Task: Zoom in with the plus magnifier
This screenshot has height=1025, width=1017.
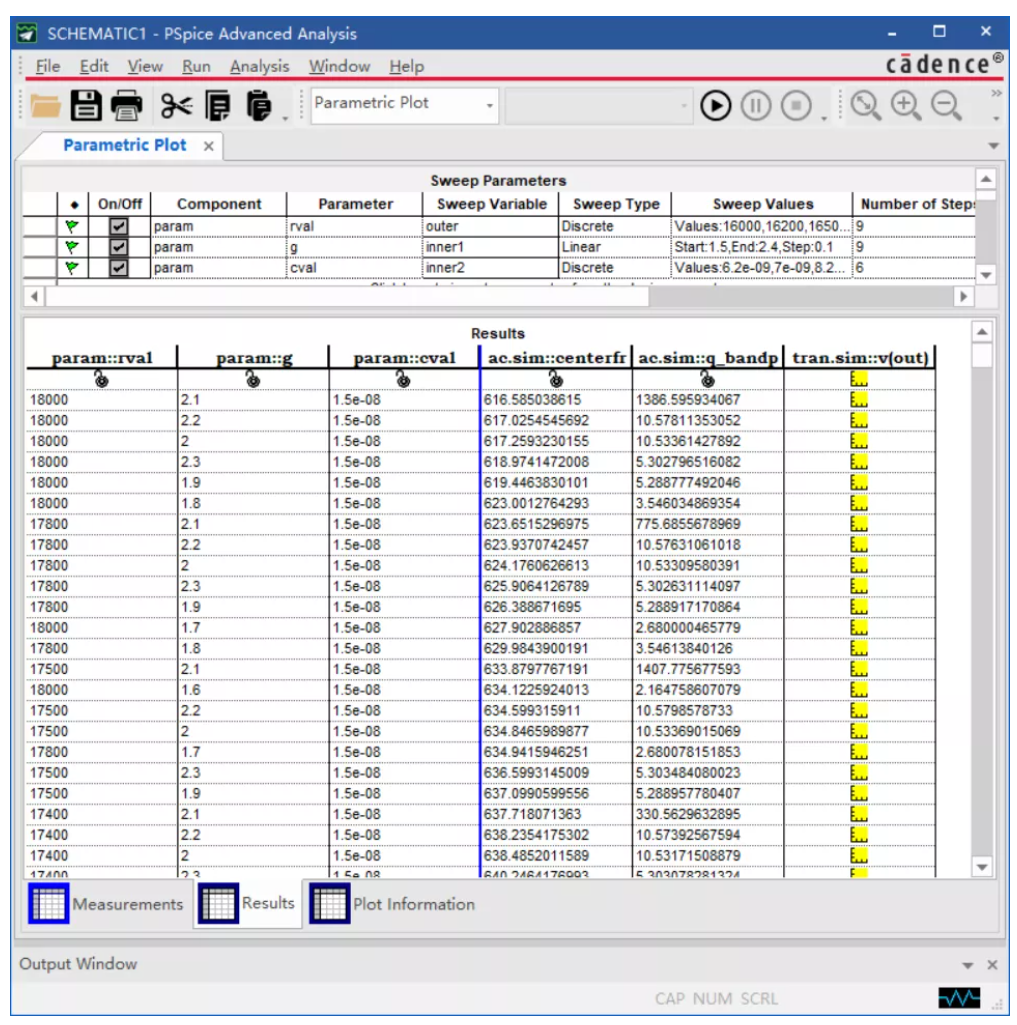Action: pyautogui.click(x=906, y=105)
